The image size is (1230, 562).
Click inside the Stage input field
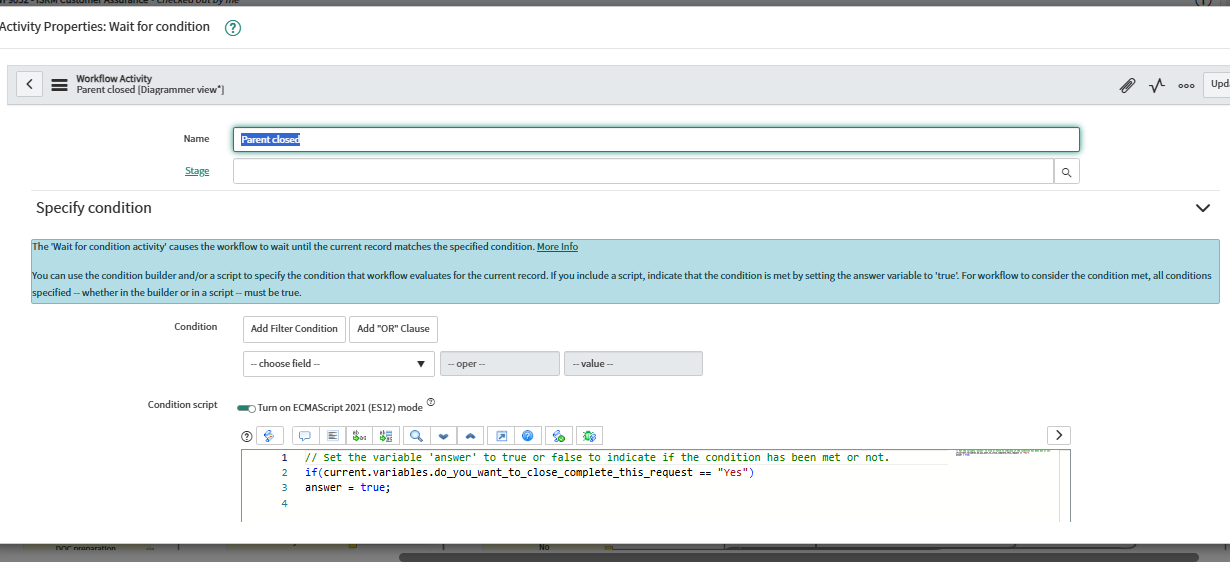tap(642, 172)
